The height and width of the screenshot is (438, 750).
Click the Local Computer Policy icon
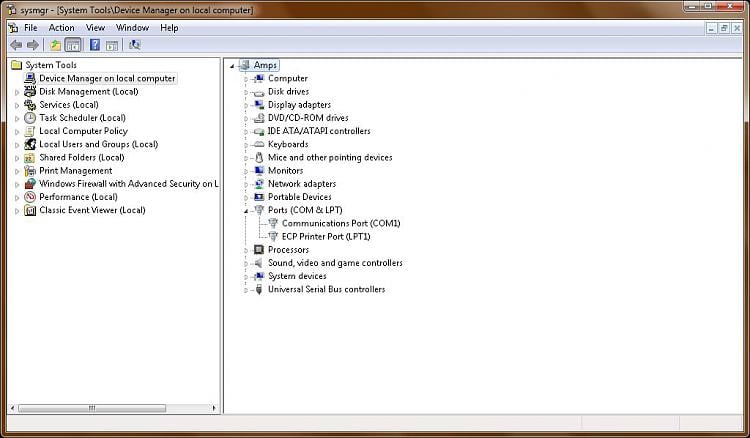click(x=30, y=131)
